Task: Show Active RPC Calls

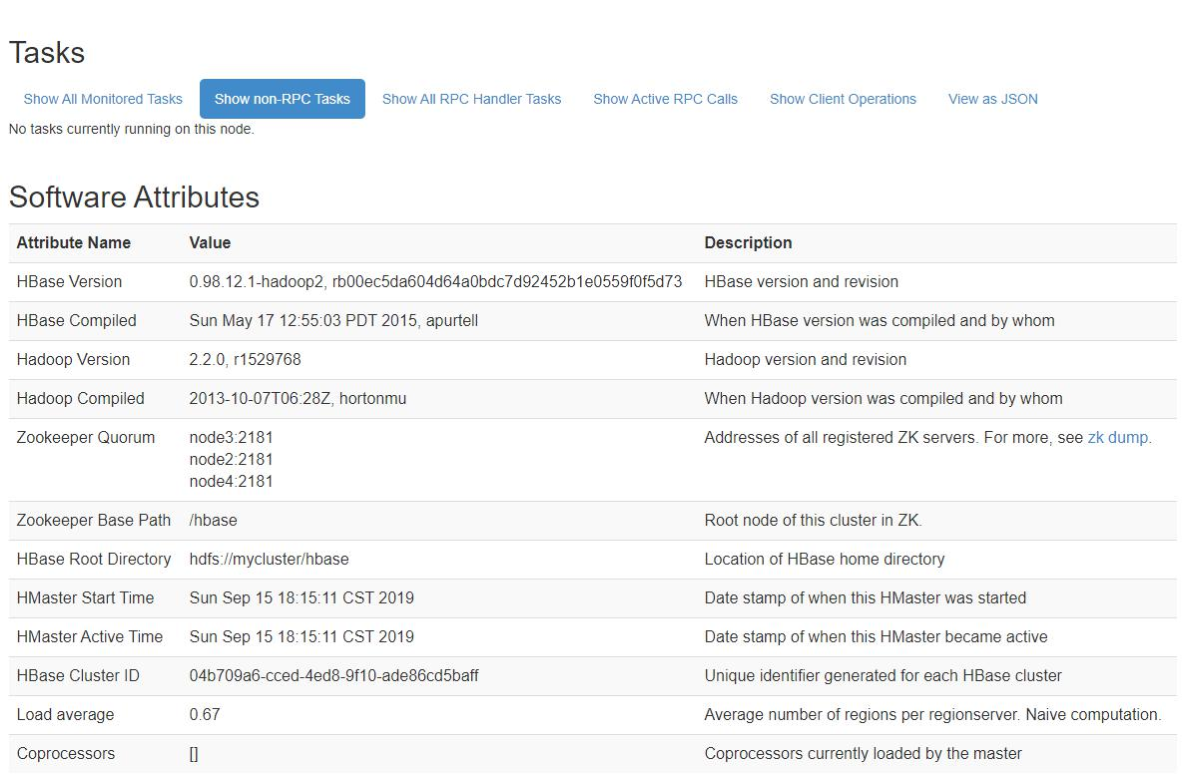Action: point(665,99)
